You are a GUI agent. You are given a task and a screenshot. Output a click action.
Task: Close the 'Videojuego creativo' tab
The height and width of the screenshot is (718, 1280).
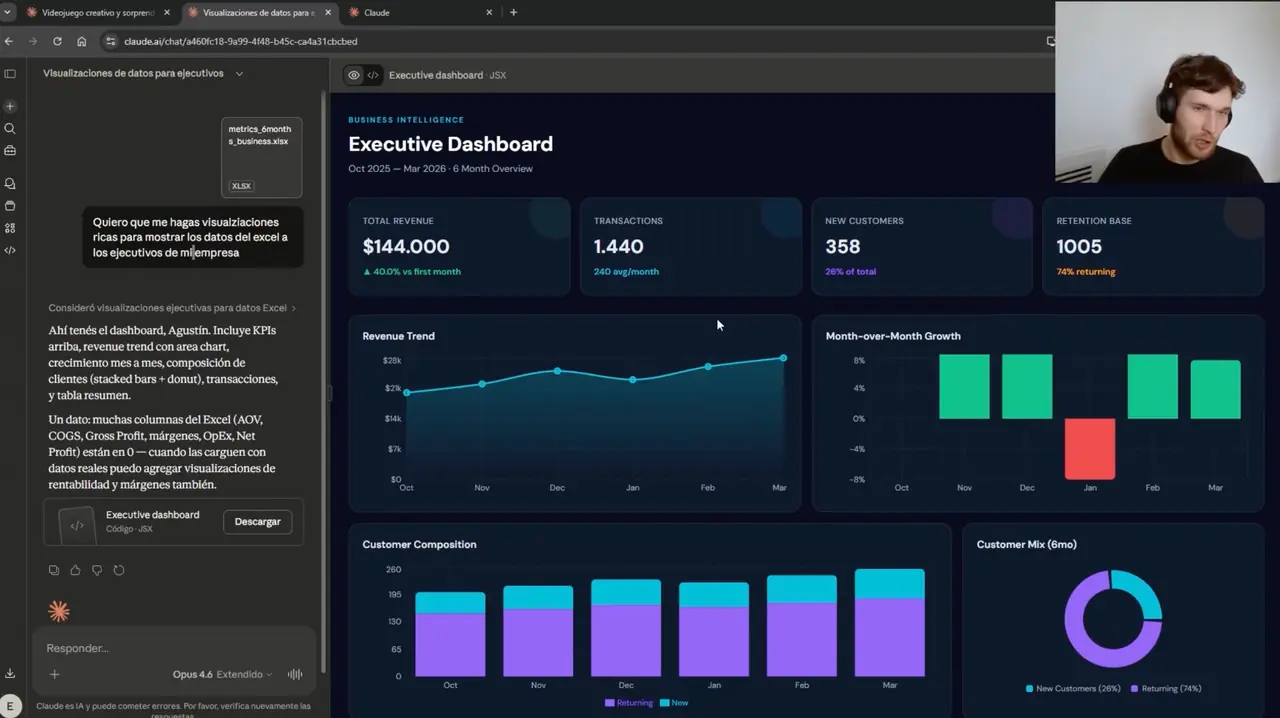(x=167, y=12)
